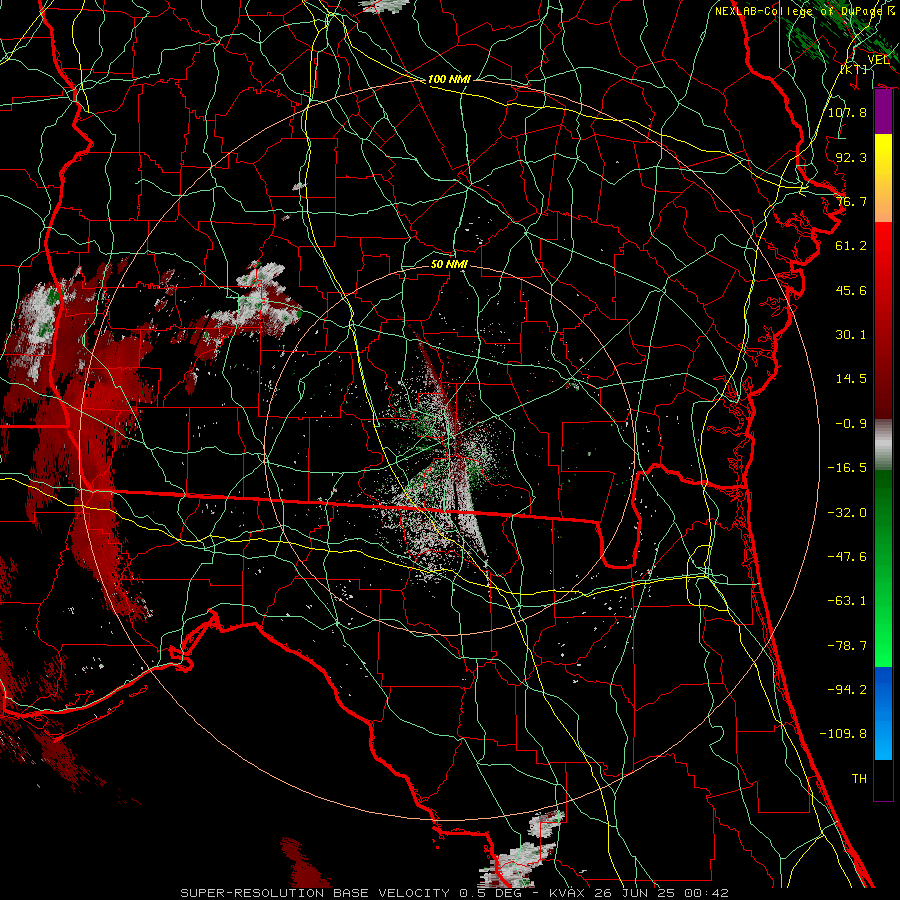The width and height of the screenshot is (900, 900).
Task: Select the 0.5 DEG elevation angle text
Action: pyautogui.click(x=491, y=893)
